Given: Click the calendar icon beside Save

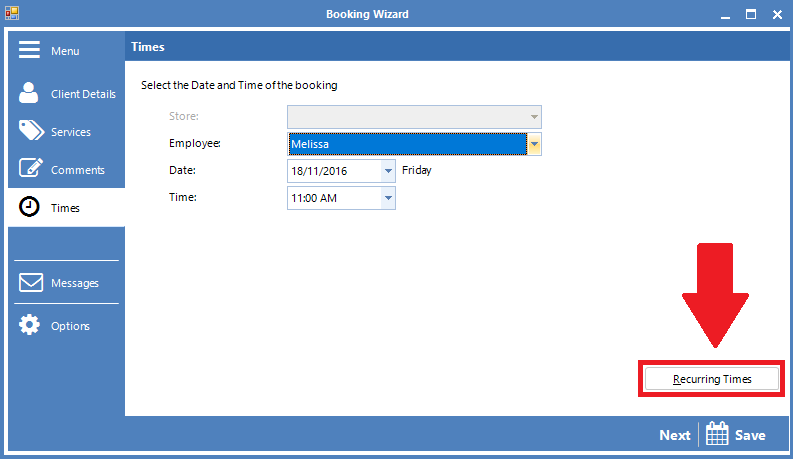Looking at the screenshot, I should coord(717,434).
